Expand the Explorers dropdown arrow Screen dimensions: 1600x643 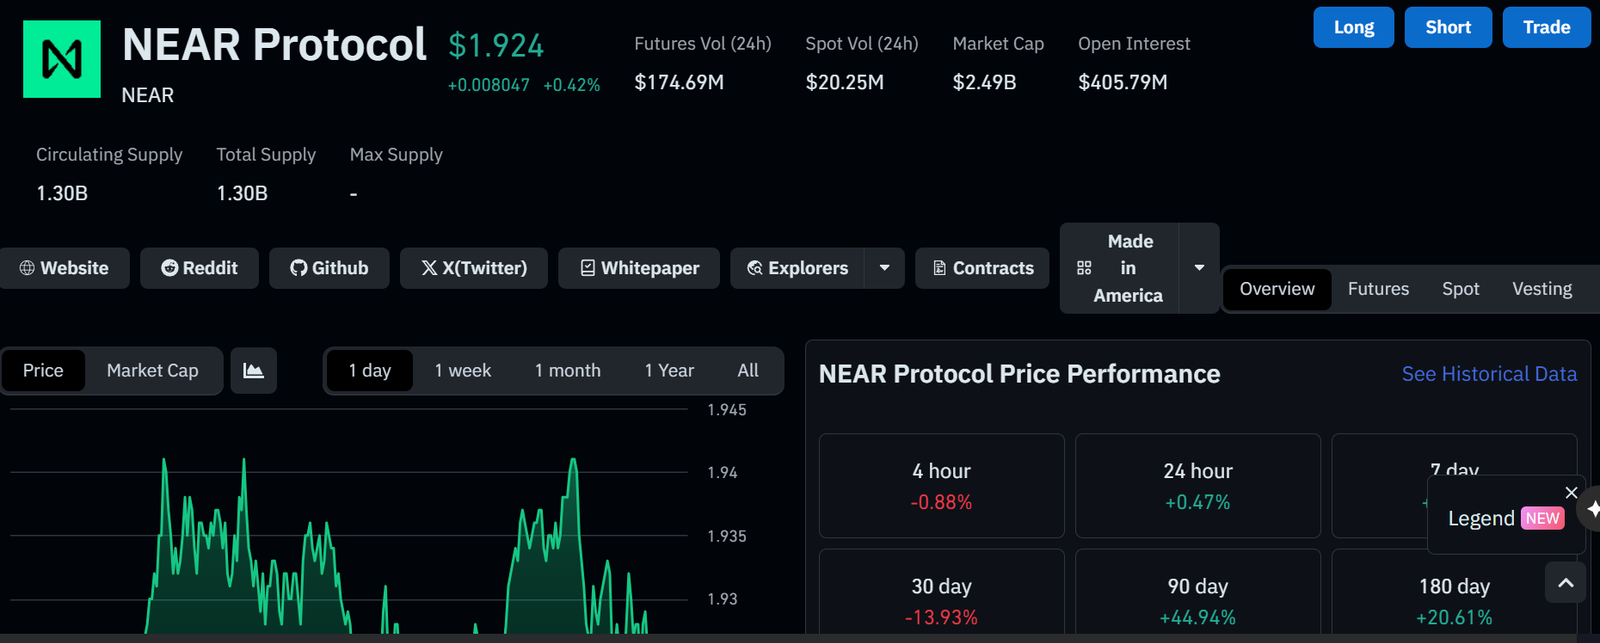pyautogui.click(x=884, y=268)
